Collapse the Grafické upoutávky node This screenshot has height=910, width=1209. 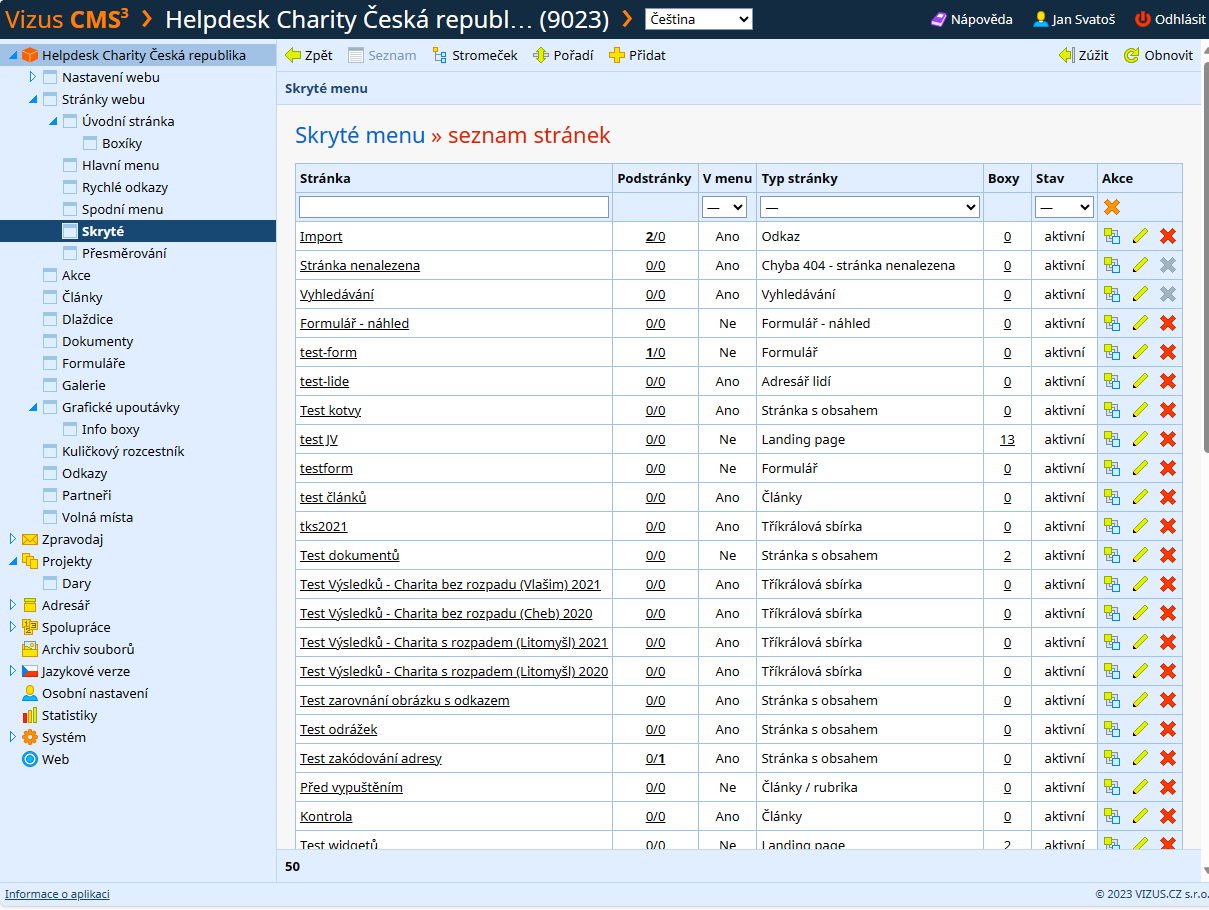pos(32,407)
